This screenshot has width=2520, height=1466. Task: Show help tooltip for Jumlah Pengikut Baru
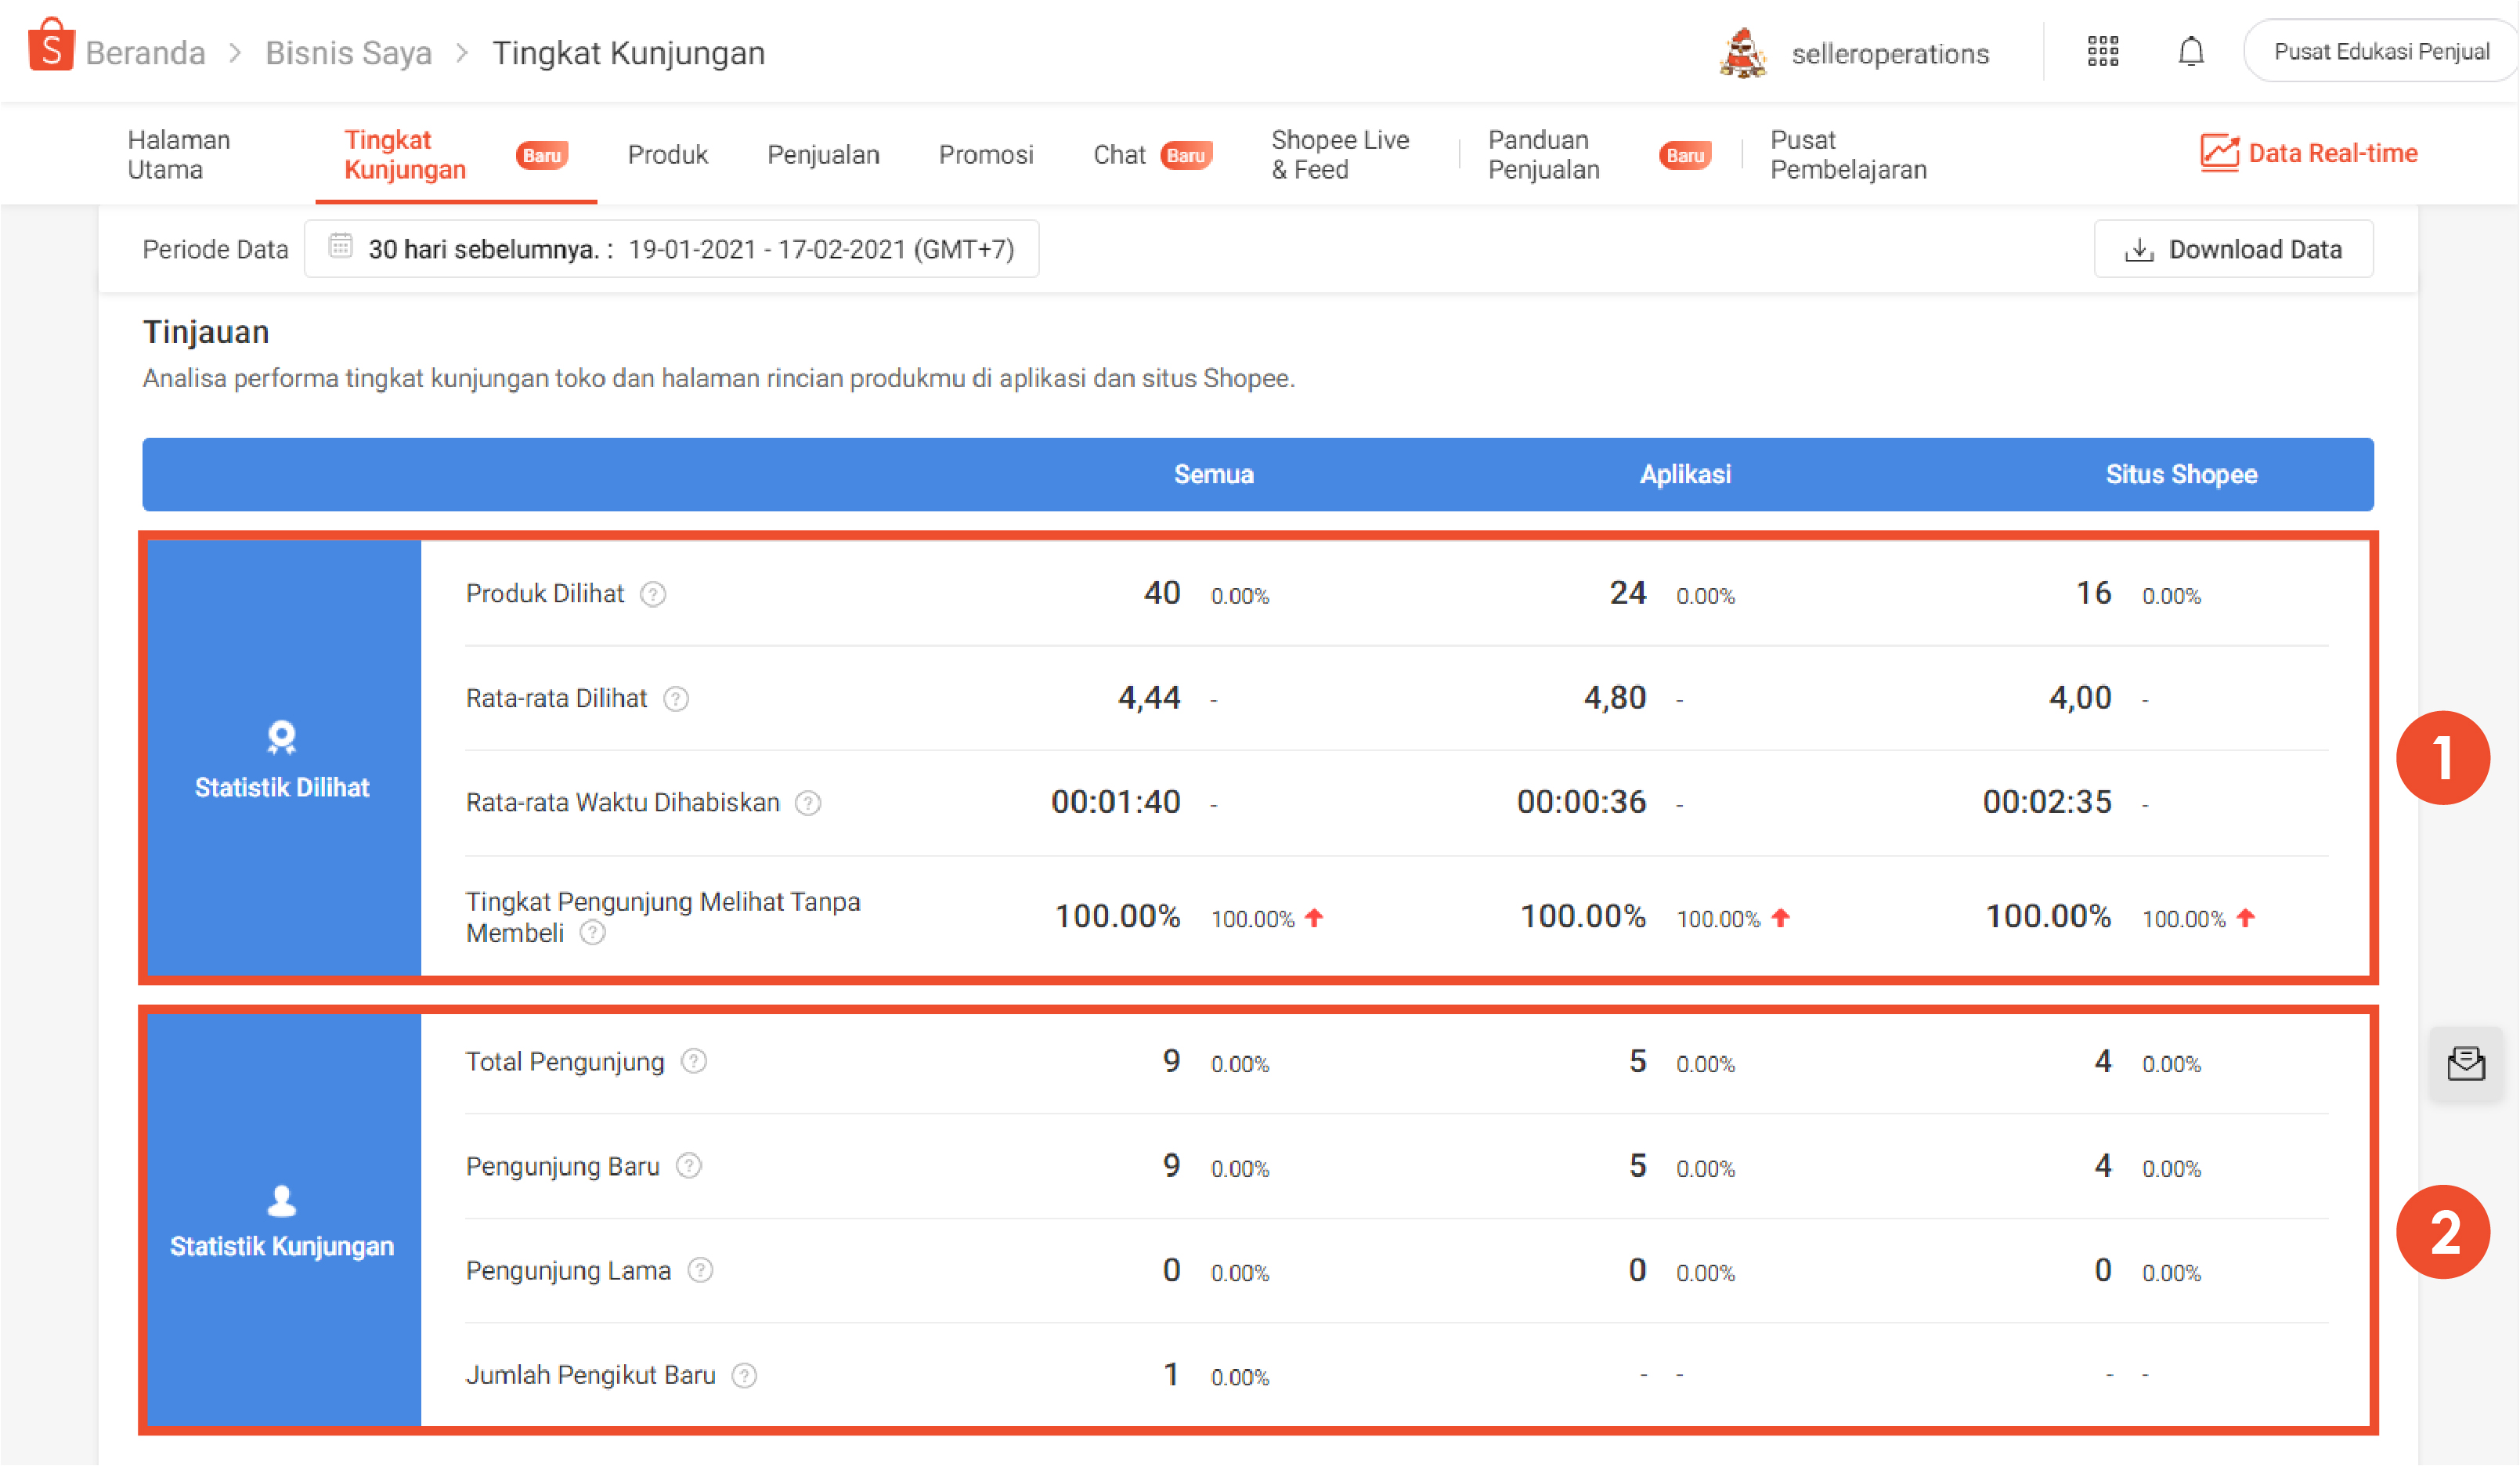[744, 1376]
